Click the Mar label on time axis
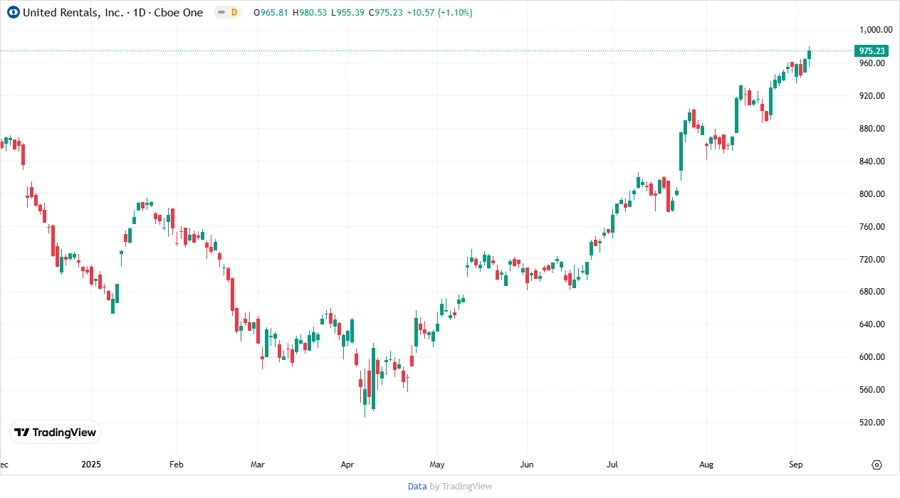 (257, 464)
